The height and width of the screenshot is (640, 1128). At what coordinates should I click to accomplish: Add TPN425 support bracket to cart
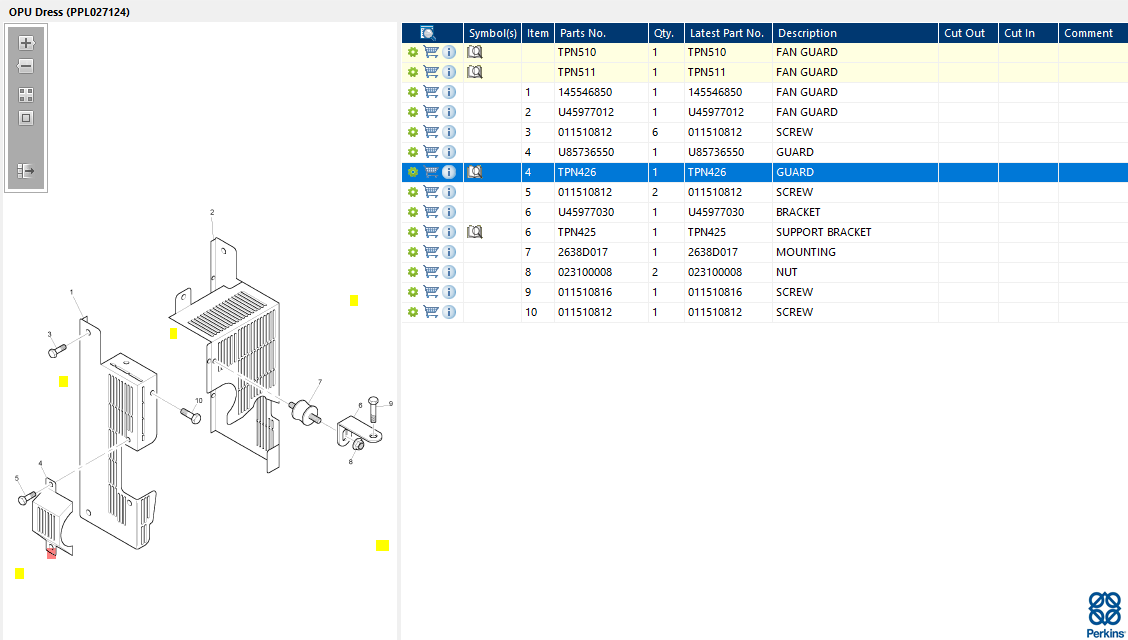[431, 232]
